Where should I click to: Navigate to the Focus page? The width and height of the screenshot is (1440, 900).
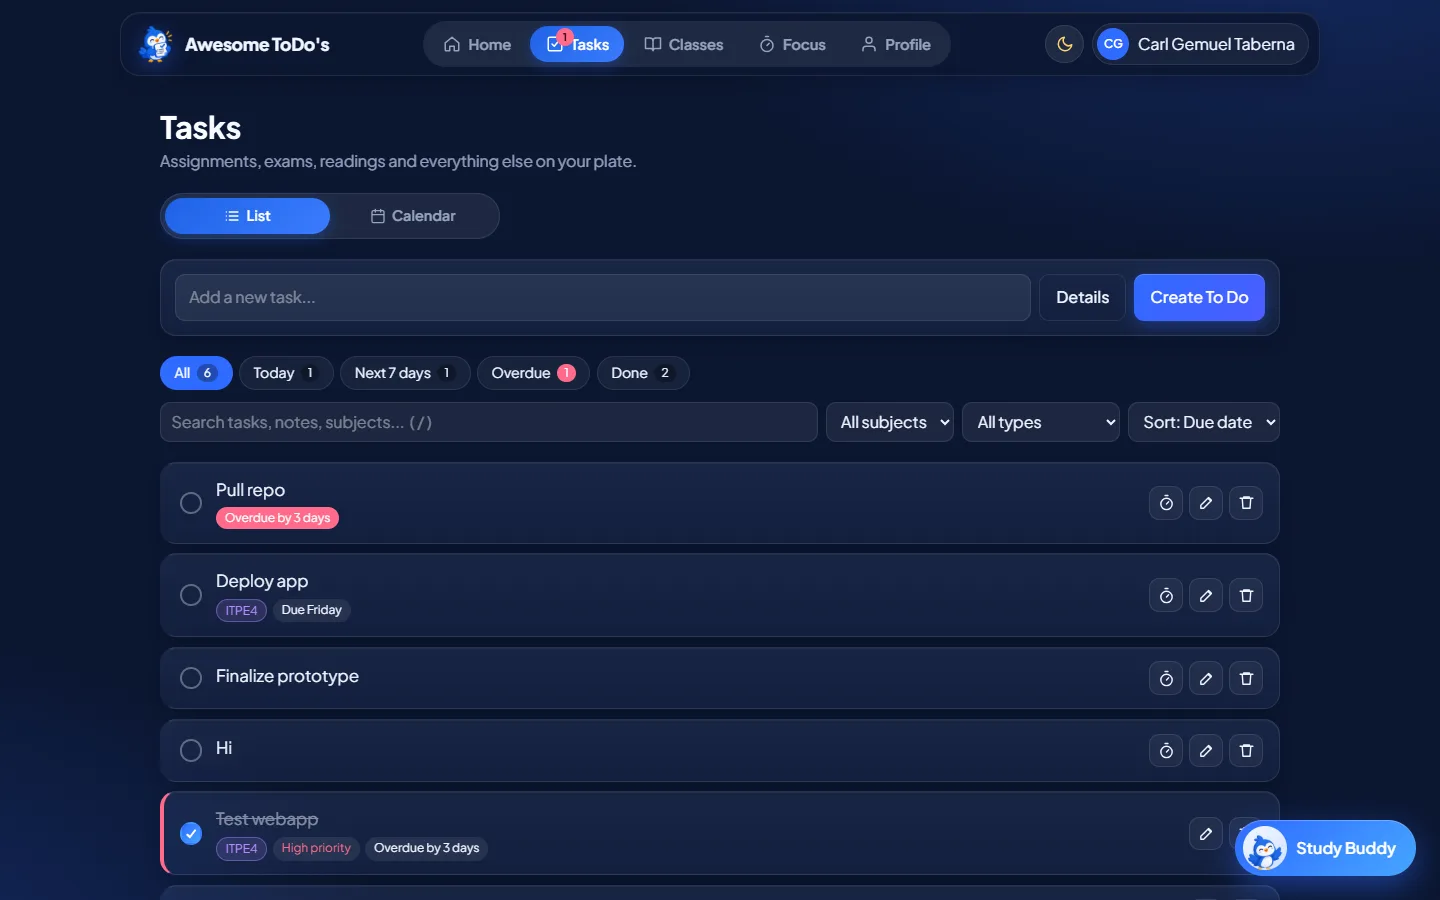(792, 44)
